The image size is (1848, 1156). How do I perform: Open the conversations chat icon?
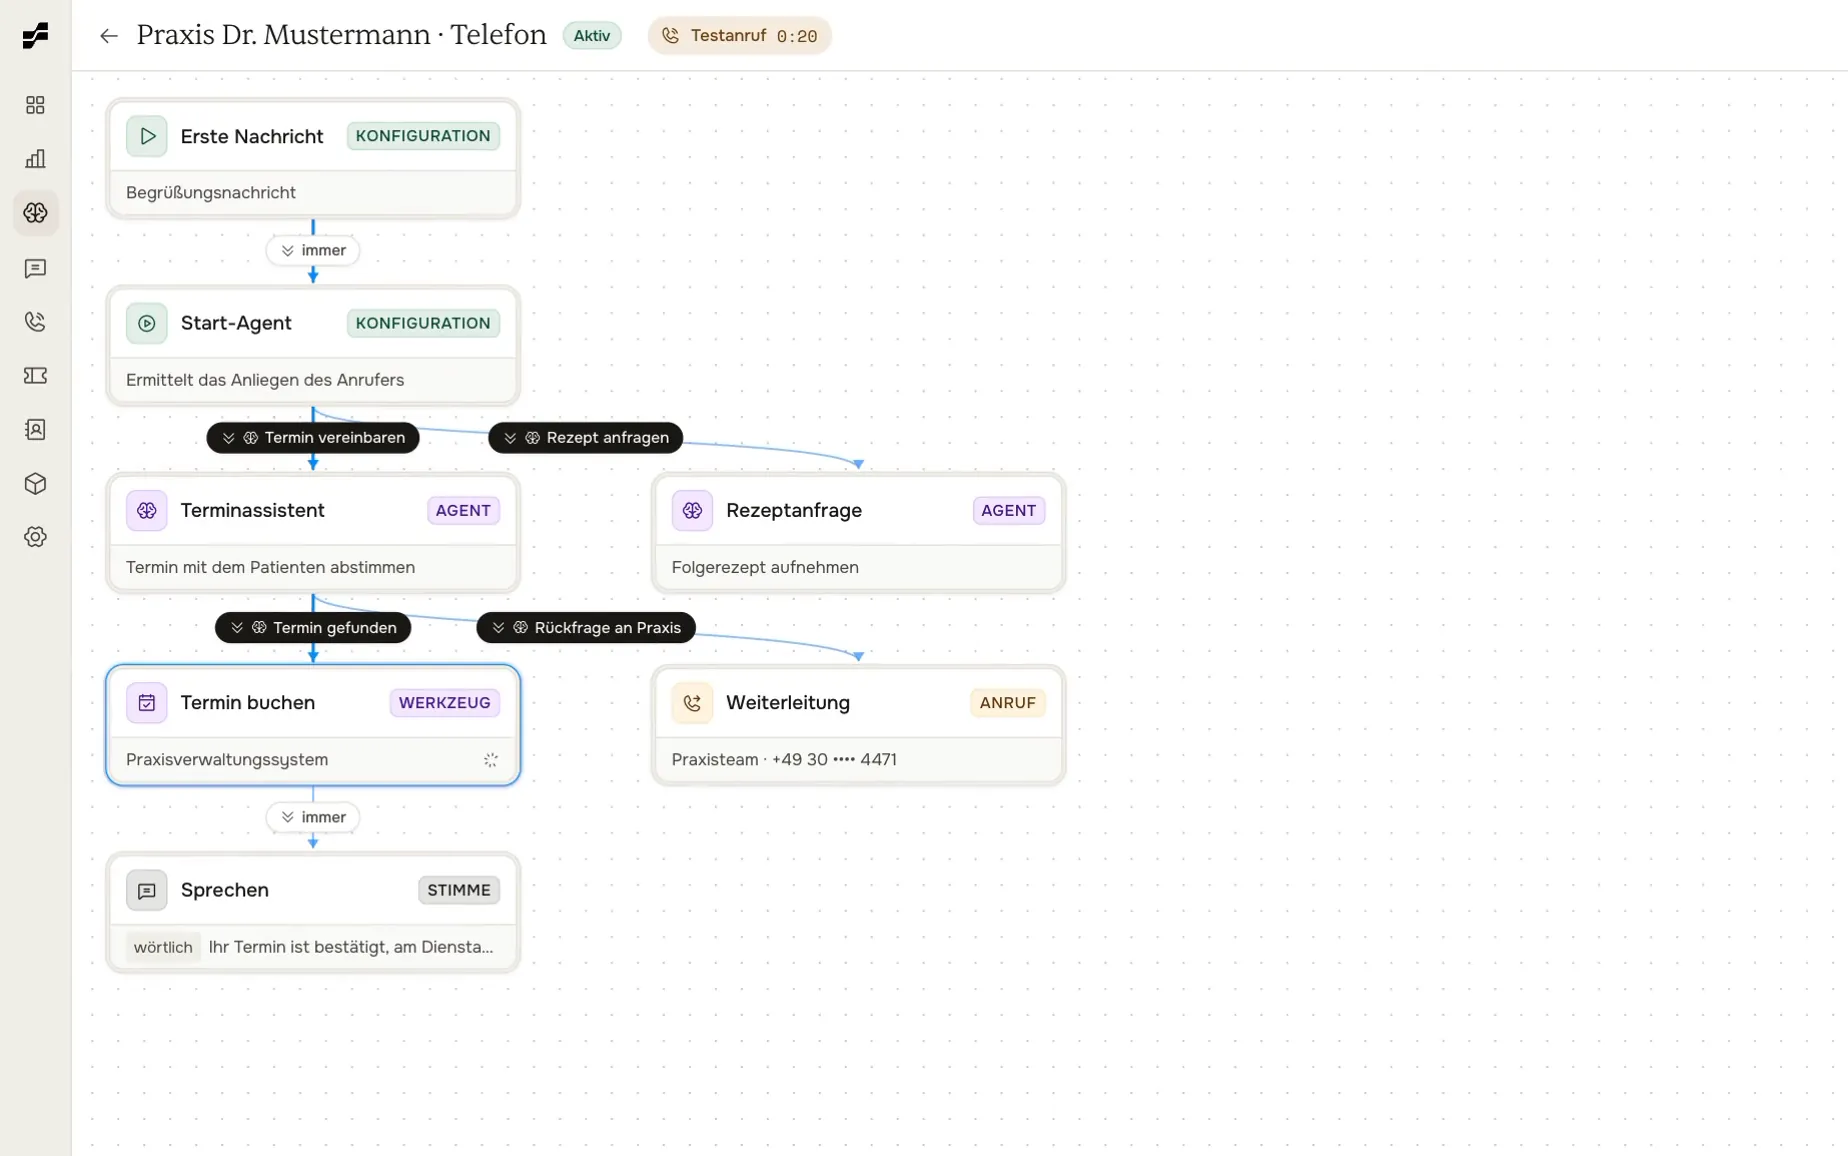coord(35,268)
